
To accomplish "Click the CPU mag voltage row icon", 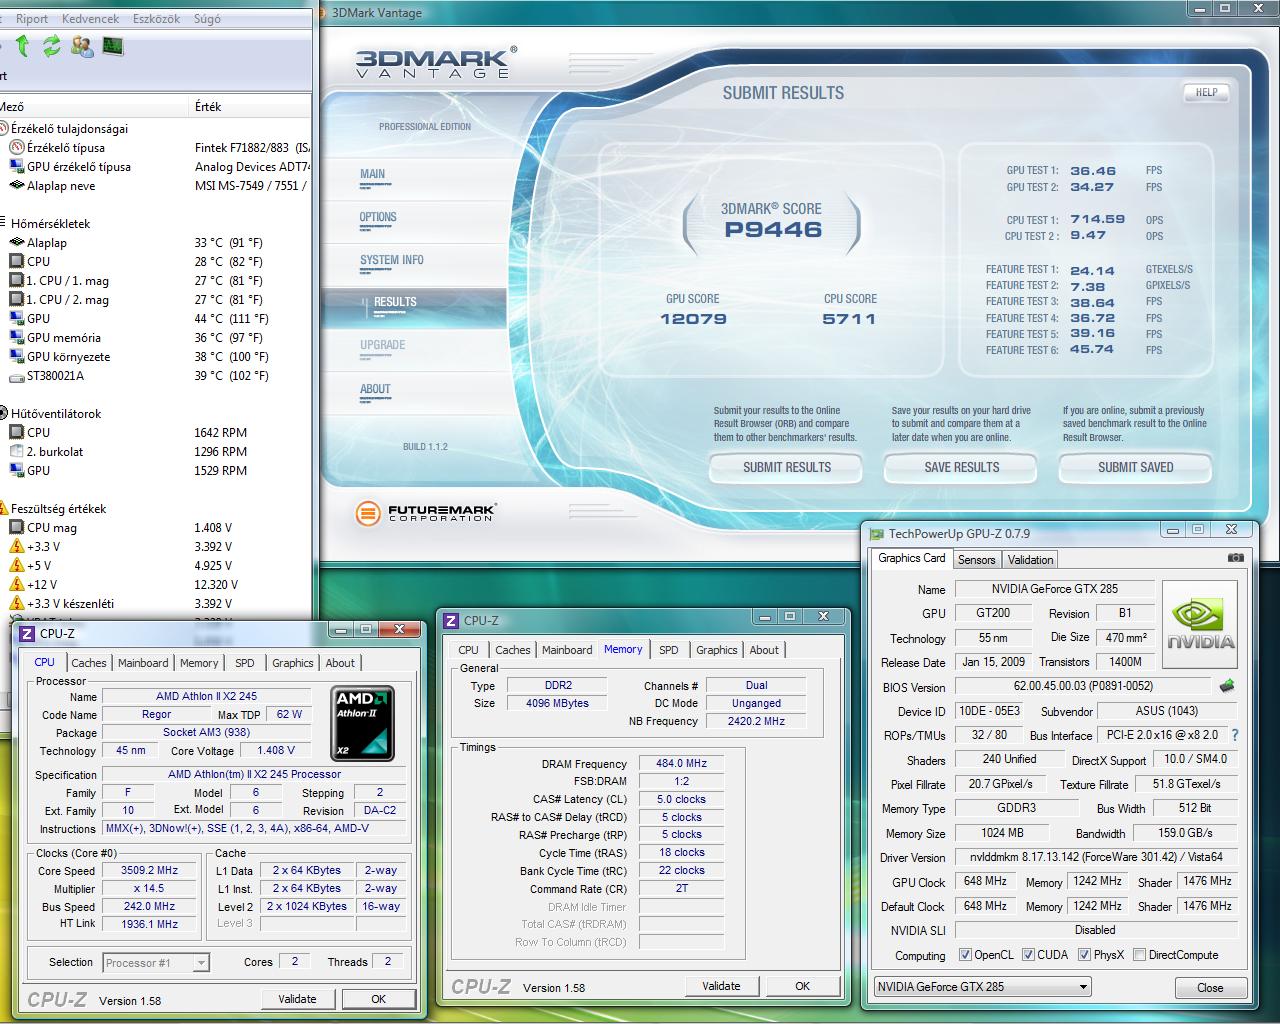I will pyautogui.click(x=17, y=528).
